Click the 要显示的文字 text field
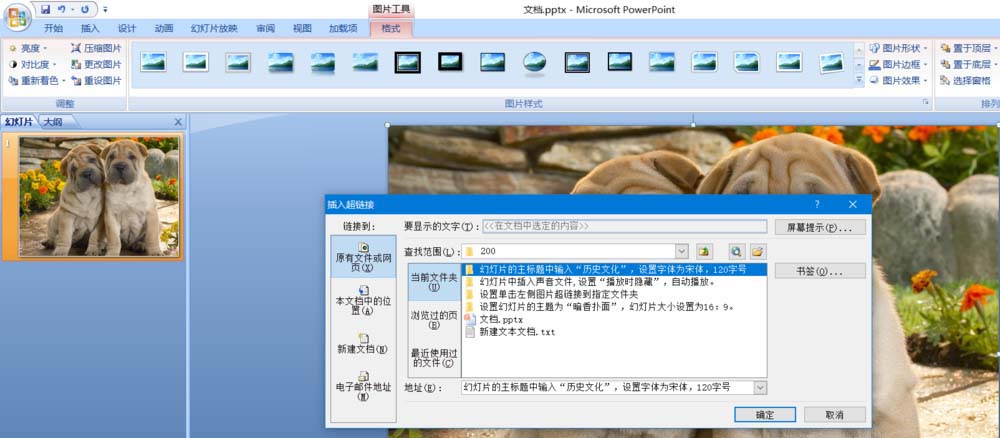Image resolution: width=1000 pixels, height=438 pixels. [624, 226]
